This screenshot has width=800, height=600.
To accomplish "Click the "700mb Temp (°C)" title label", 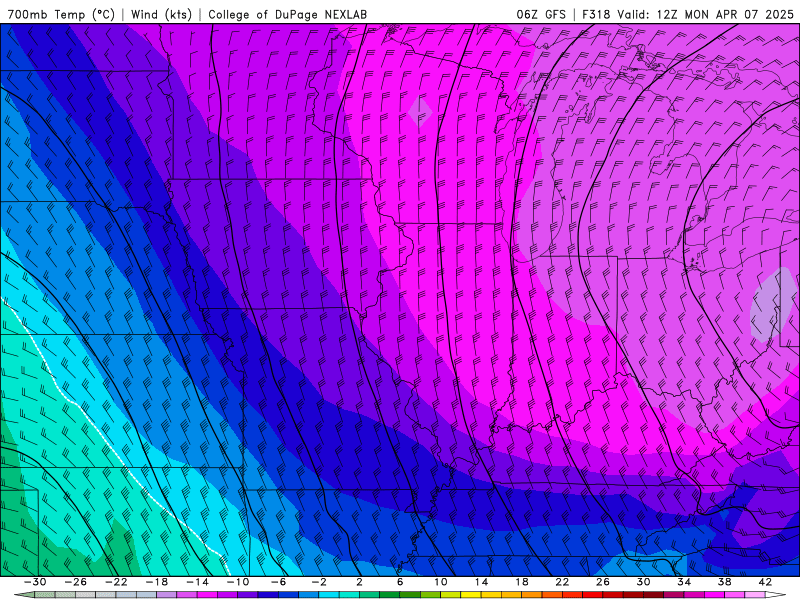I will tap(61, 14).
